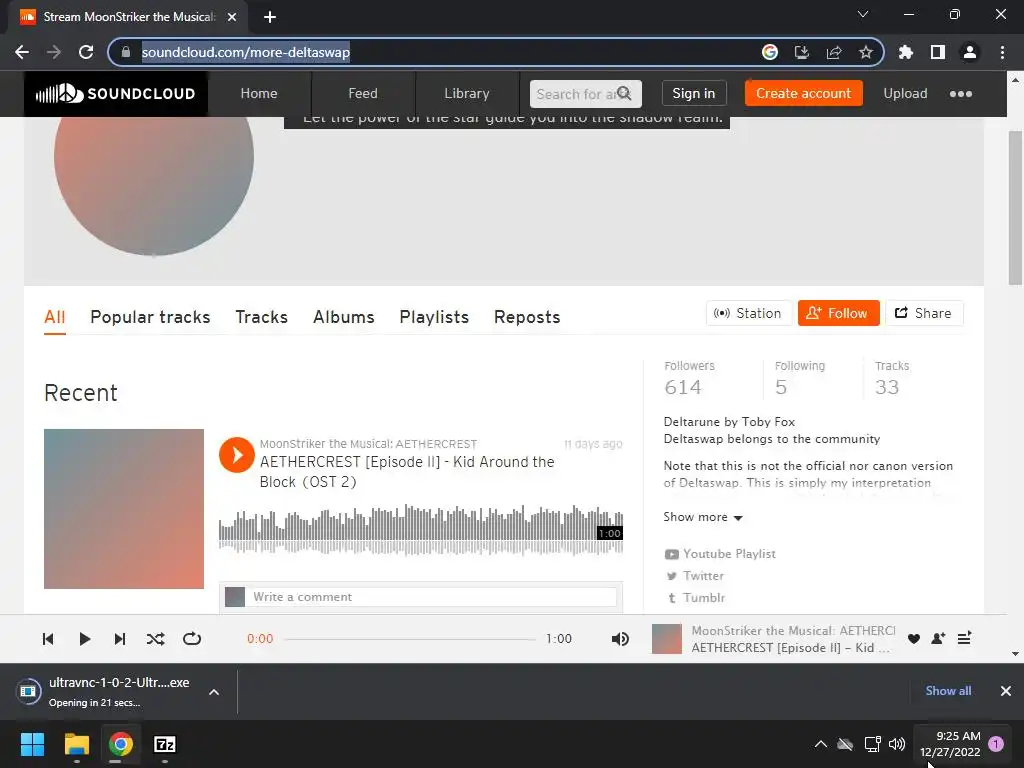Share this page icon in address bar
This screenshot has width=1024, height=768.
[x=834, y=52]
